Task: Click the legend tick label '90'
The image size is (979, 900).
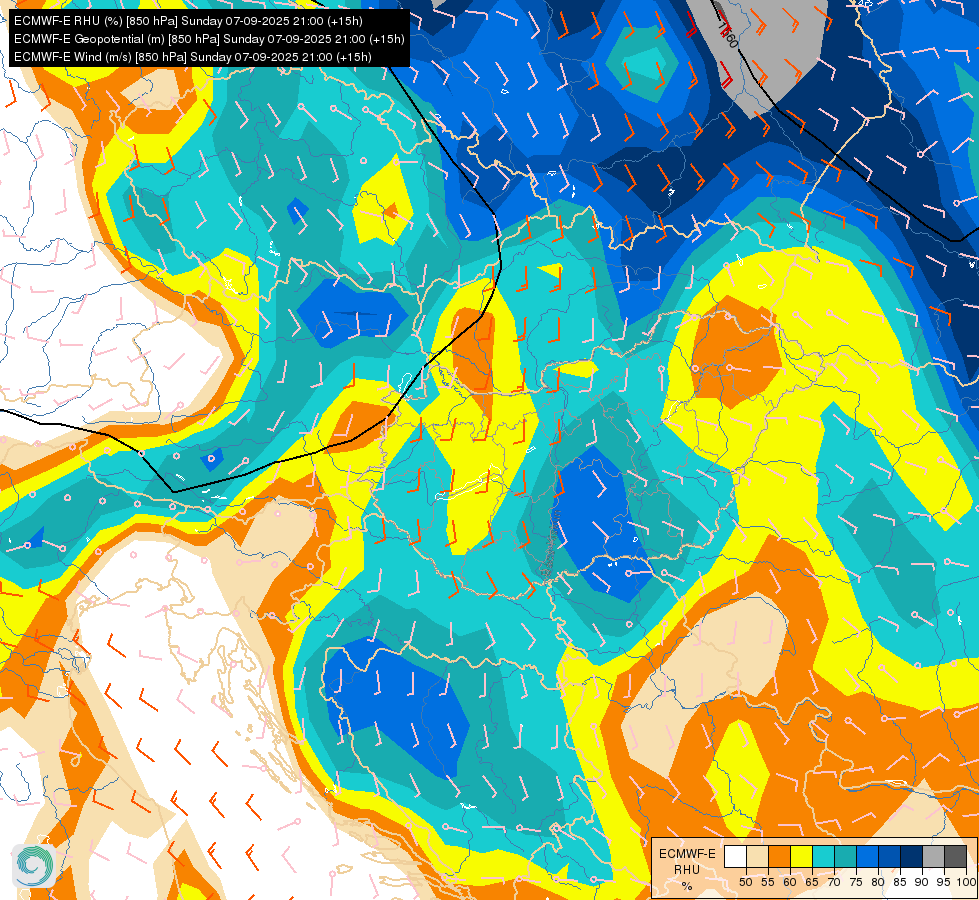Action: click(x=922, y=882)
